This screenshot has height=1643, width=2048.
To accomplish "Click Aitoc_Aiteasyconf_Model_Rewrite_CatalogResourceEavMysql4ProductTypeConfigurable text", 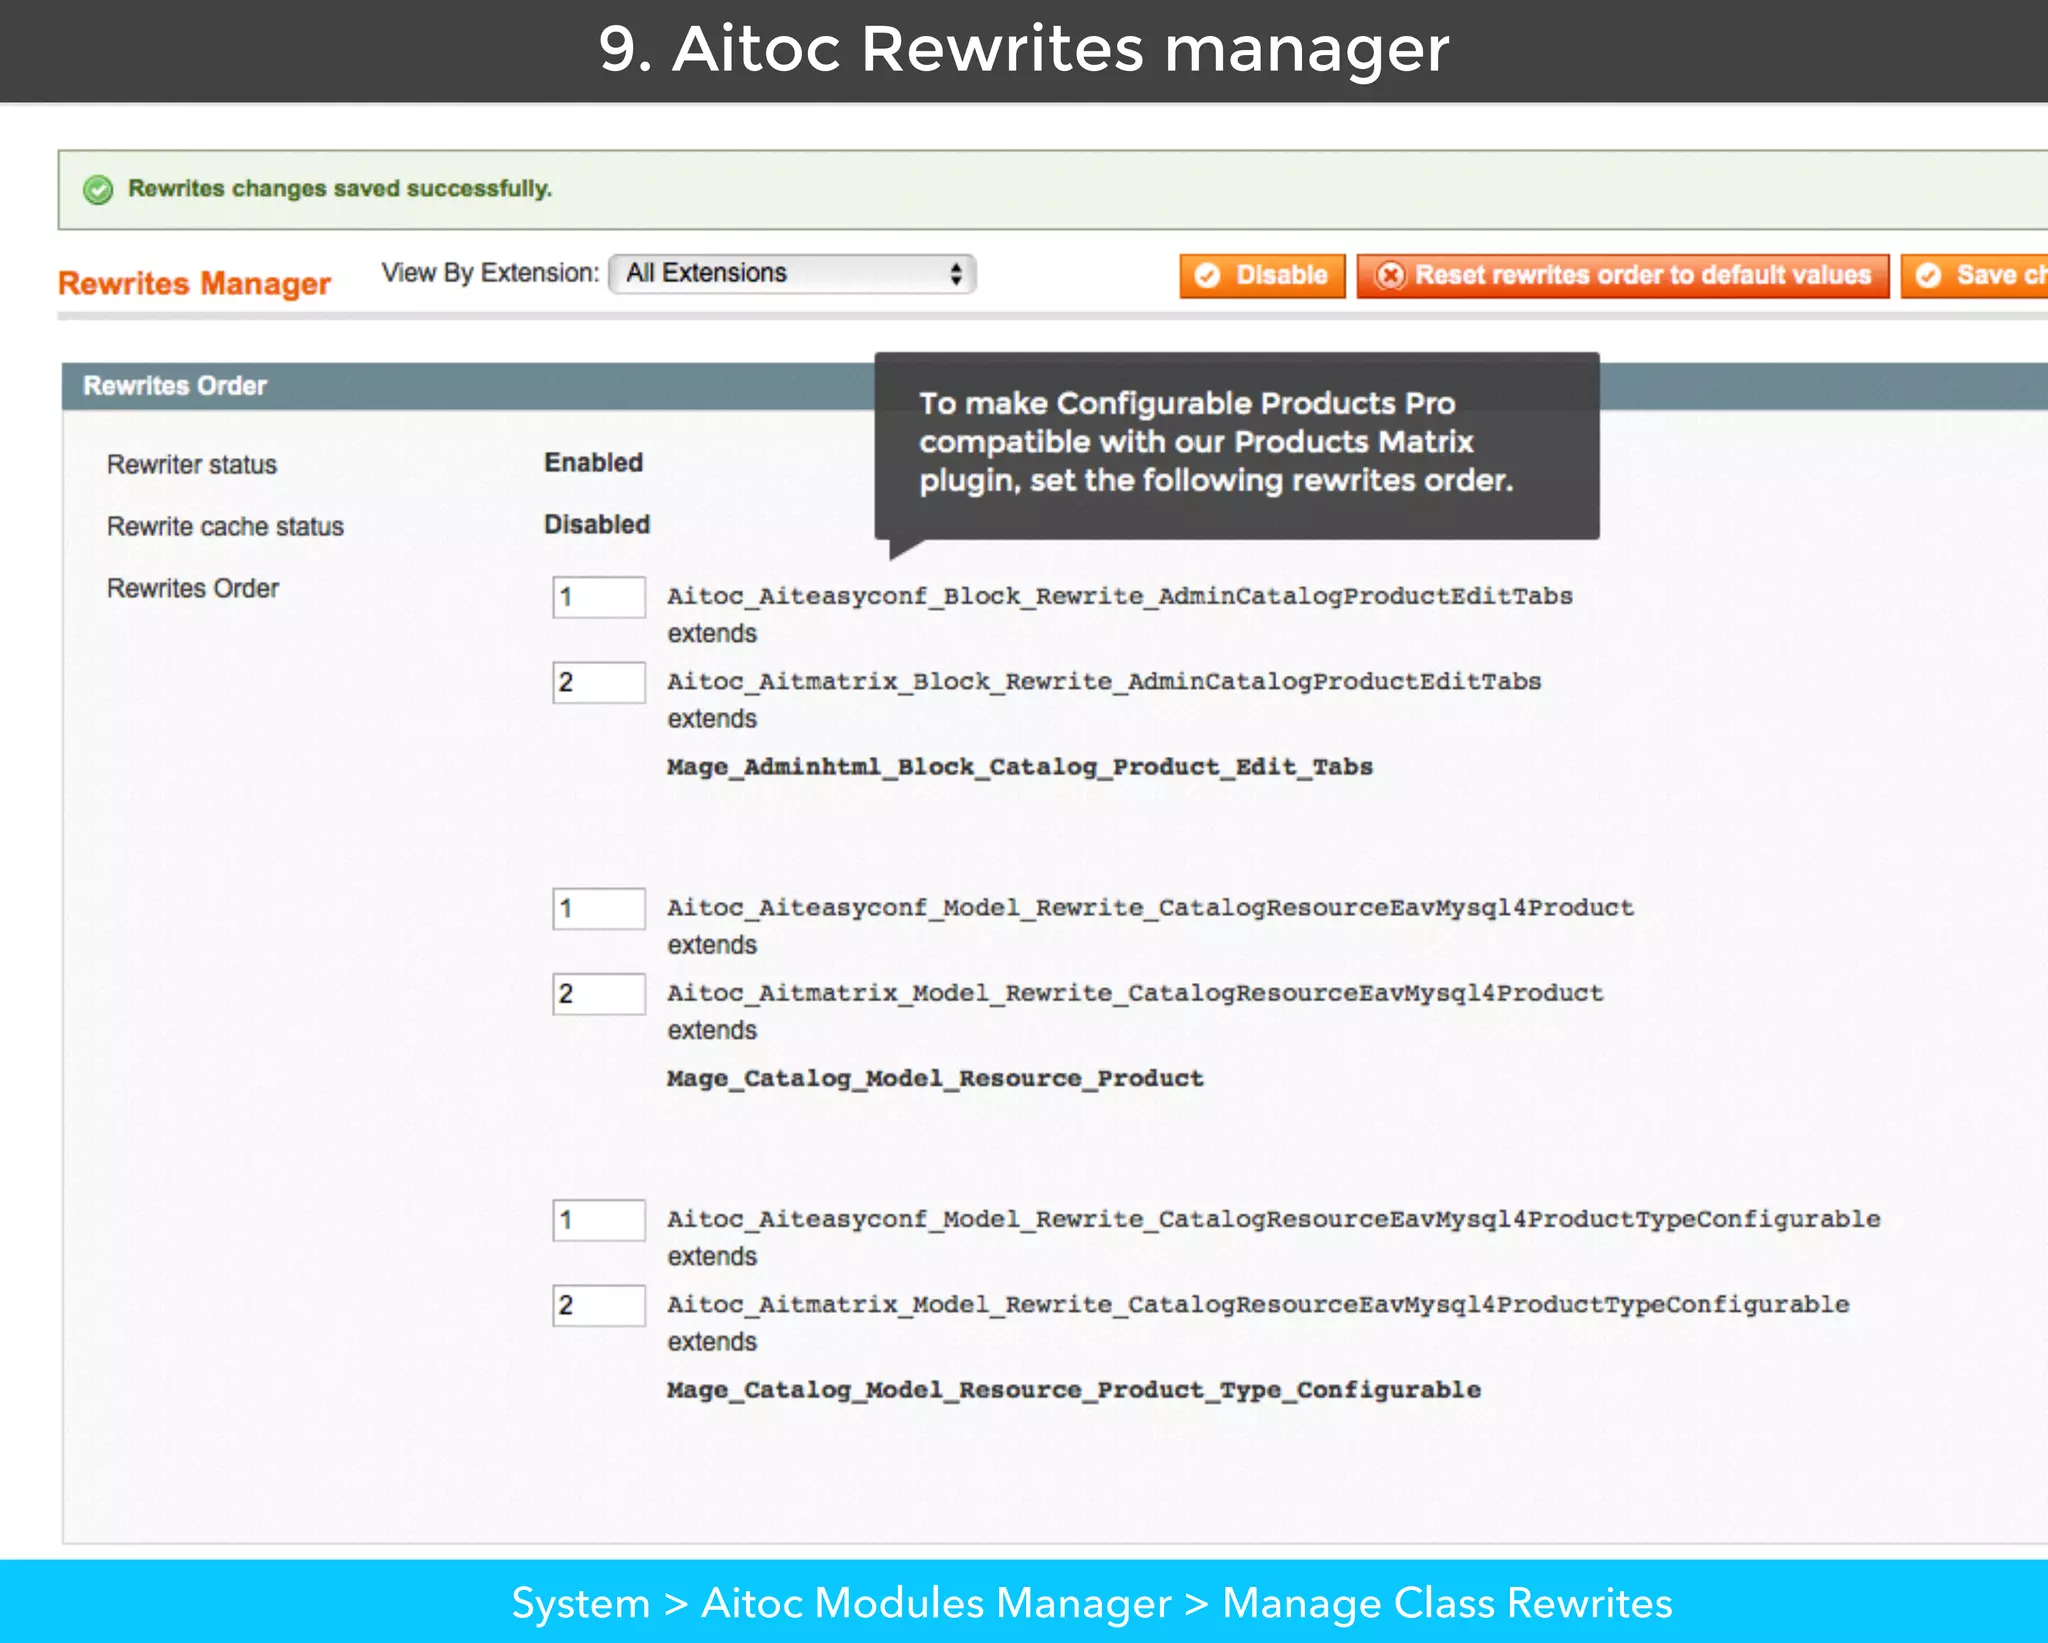I will coord(1274,1219).
